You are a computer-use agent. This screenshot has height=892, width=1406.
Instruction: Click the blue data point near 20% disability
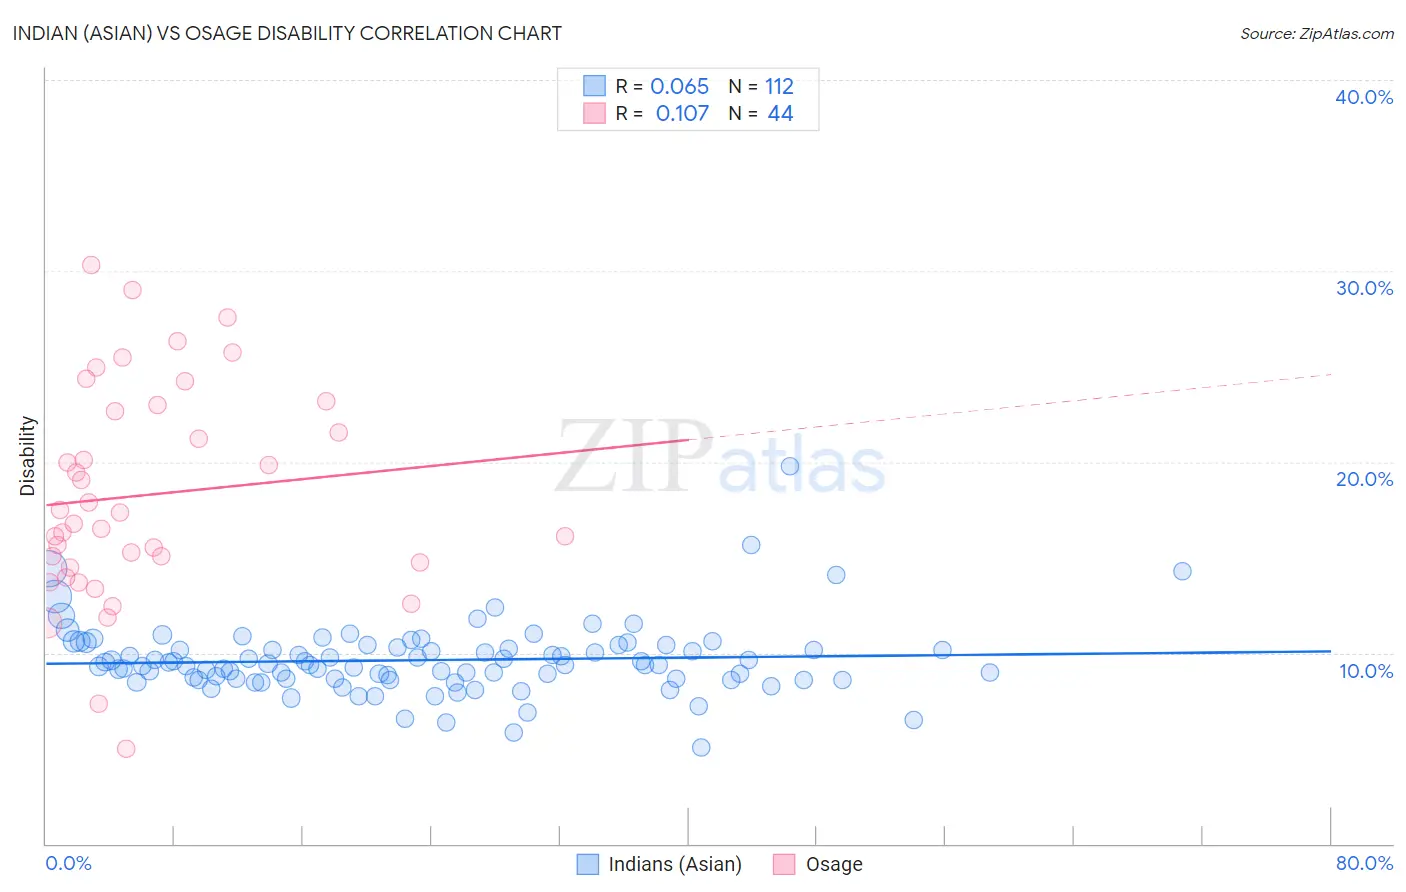tap(790, 466)
